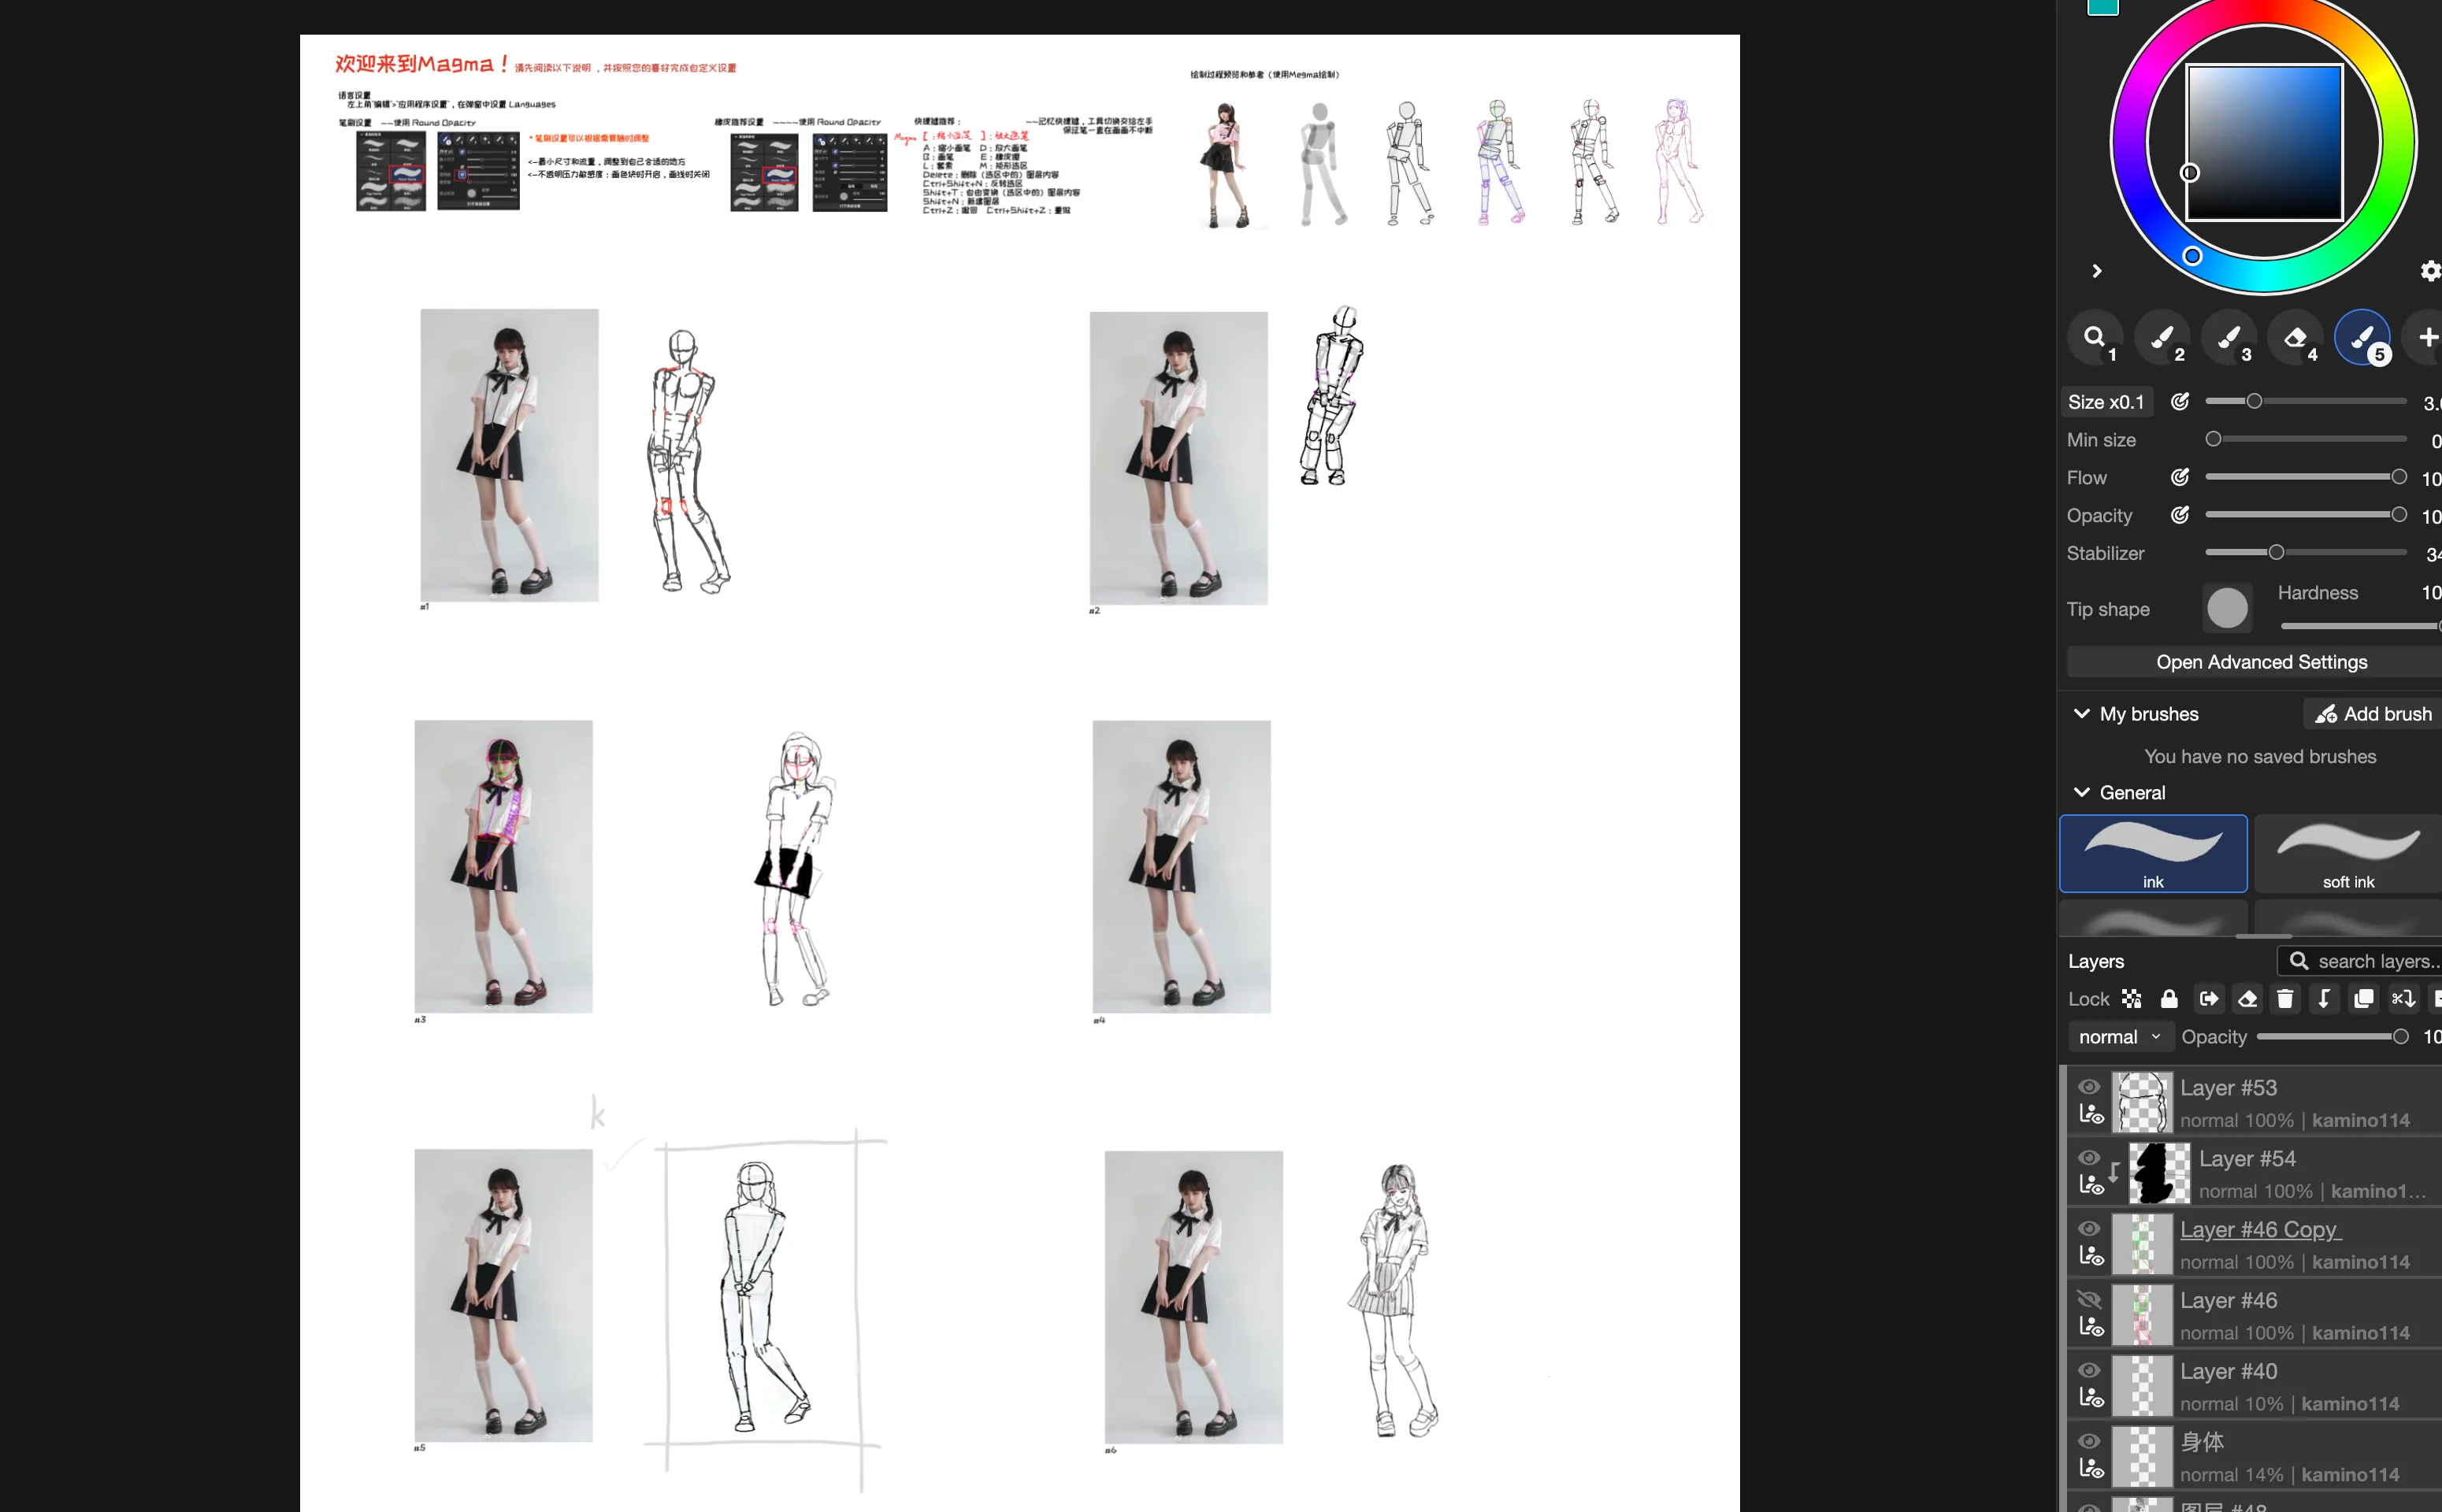
Task: Collapse the General brushes section
Action: point(2082,793)
